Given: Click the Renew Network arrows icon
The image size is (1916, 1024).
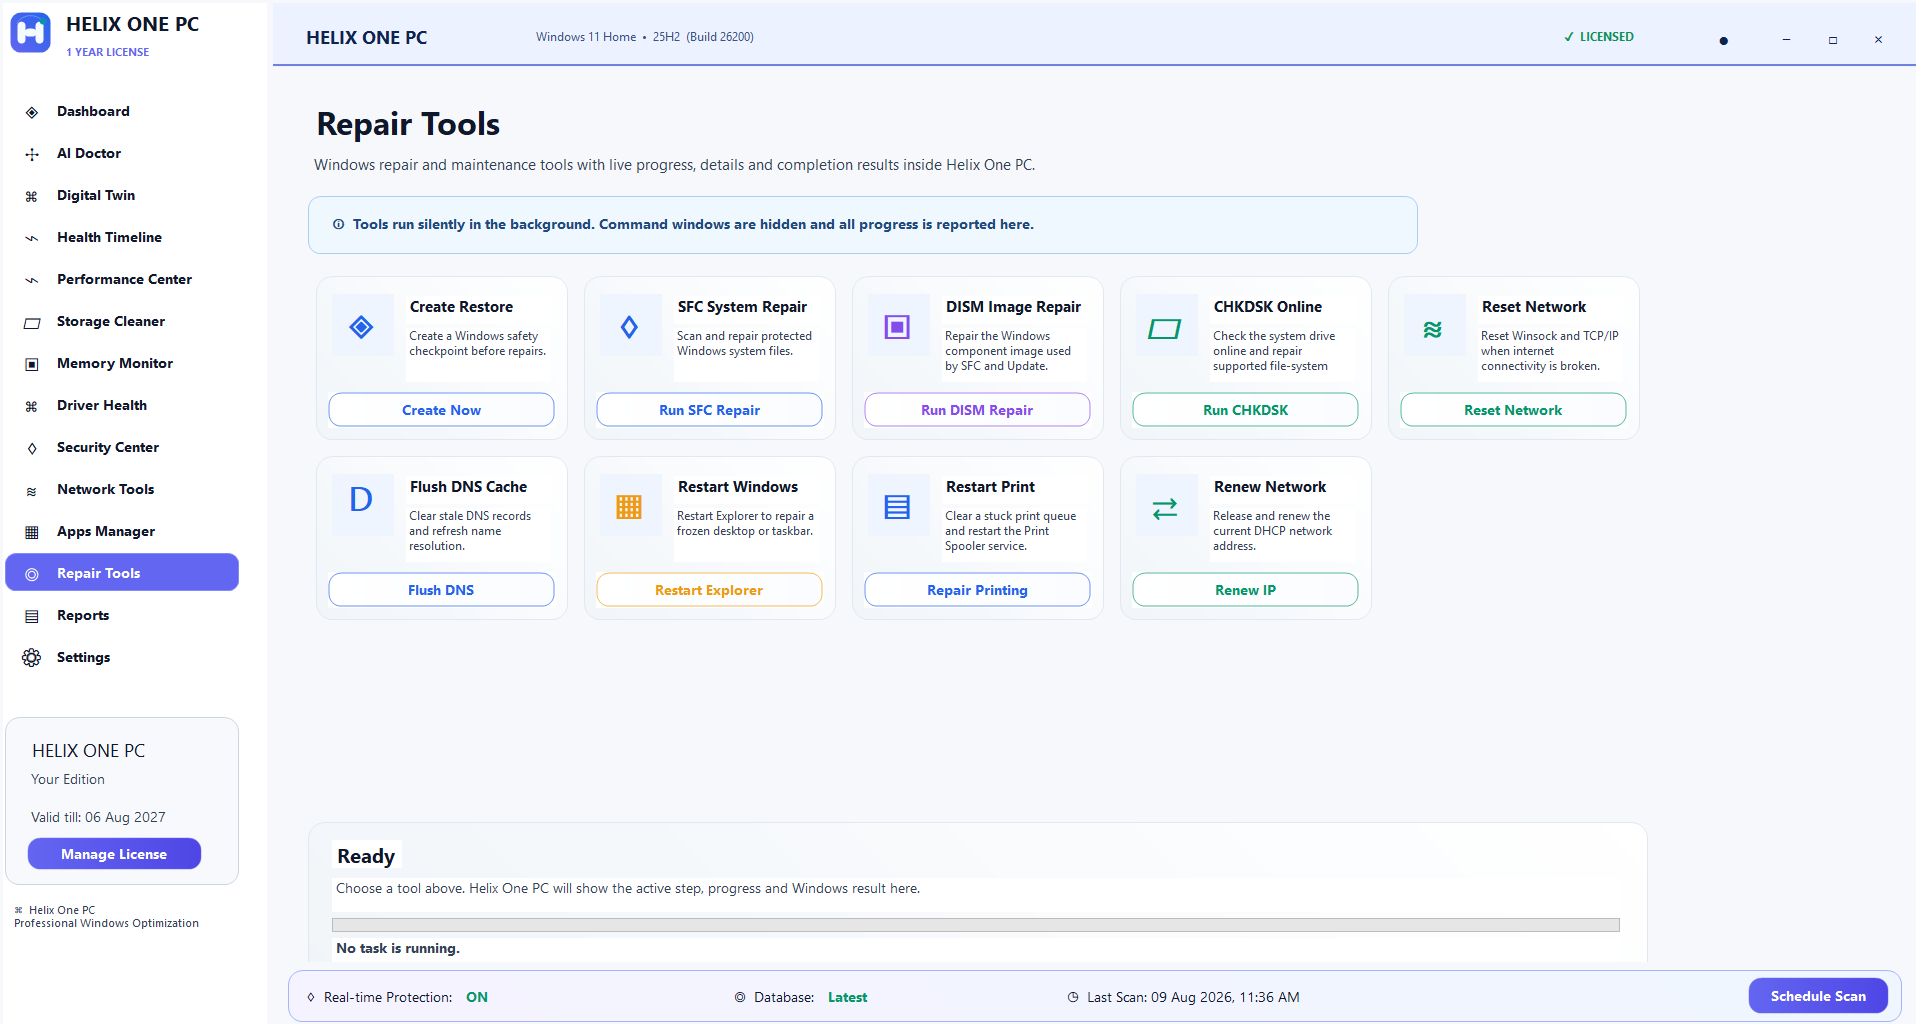Looking at the screenshot, I should tap(1165, 509).
